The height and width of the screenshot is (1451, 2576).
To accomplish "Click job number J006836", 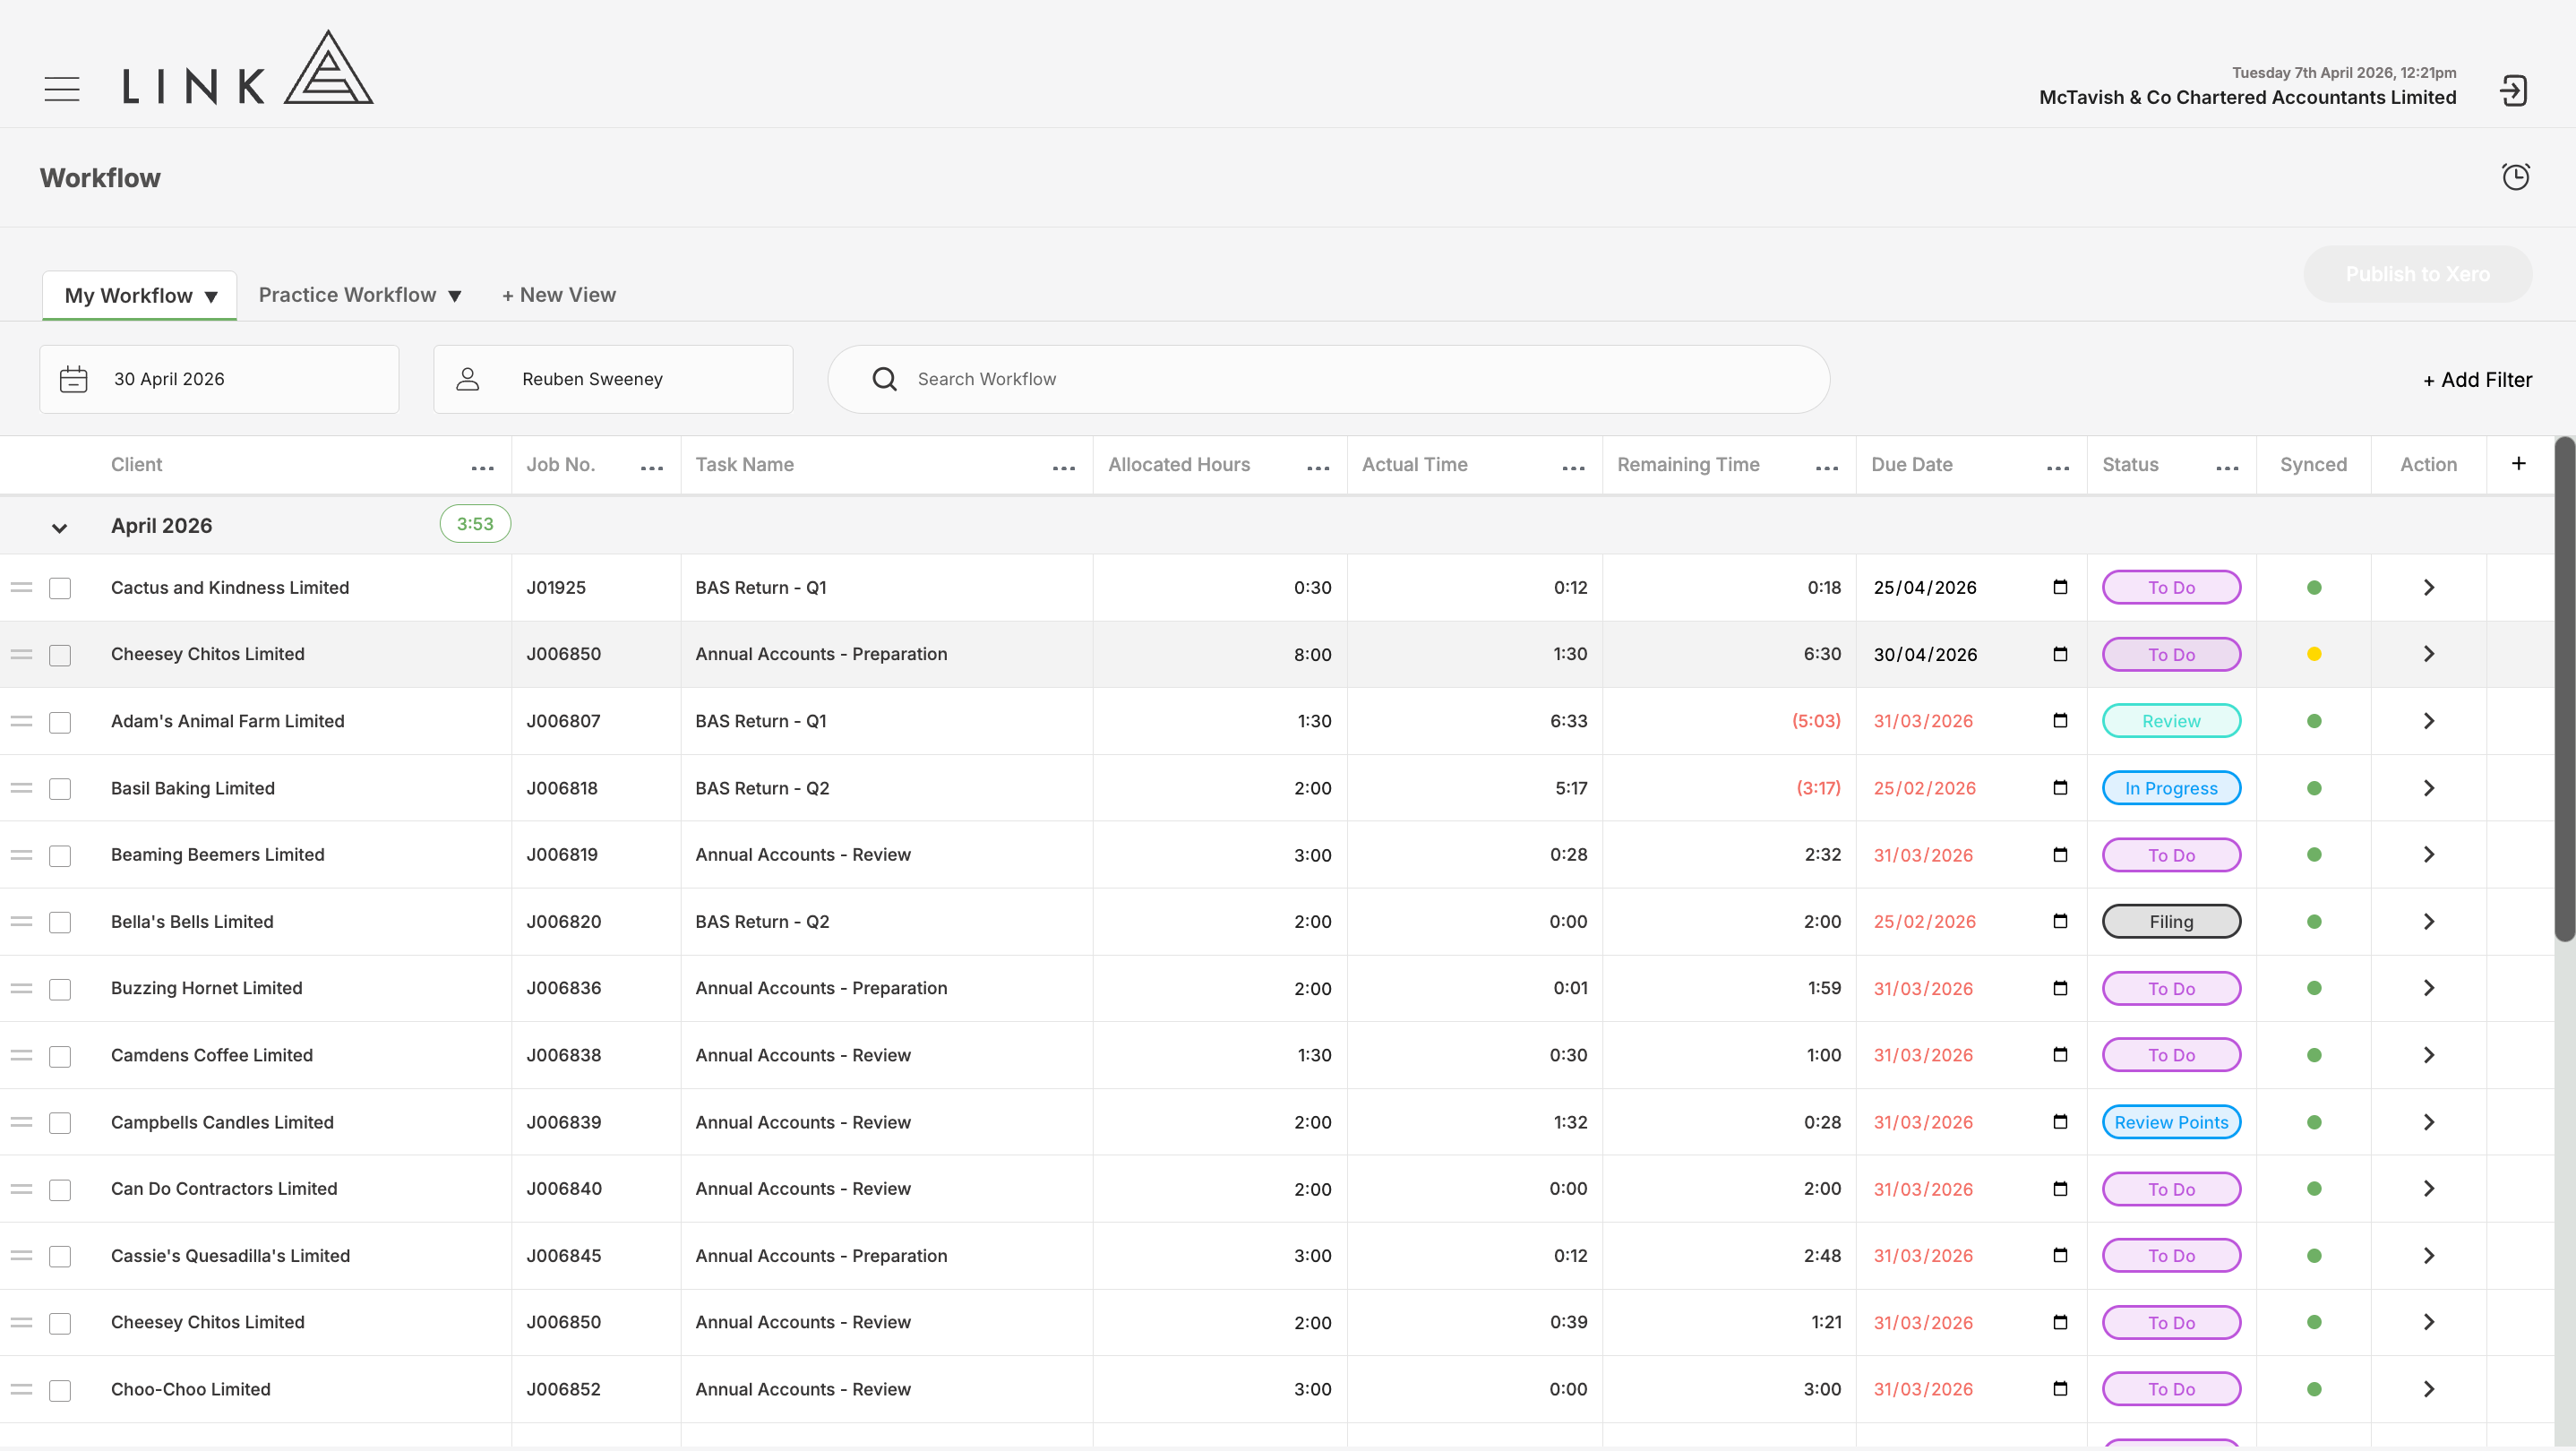I will pyautogui.click(x=564, y=988).
